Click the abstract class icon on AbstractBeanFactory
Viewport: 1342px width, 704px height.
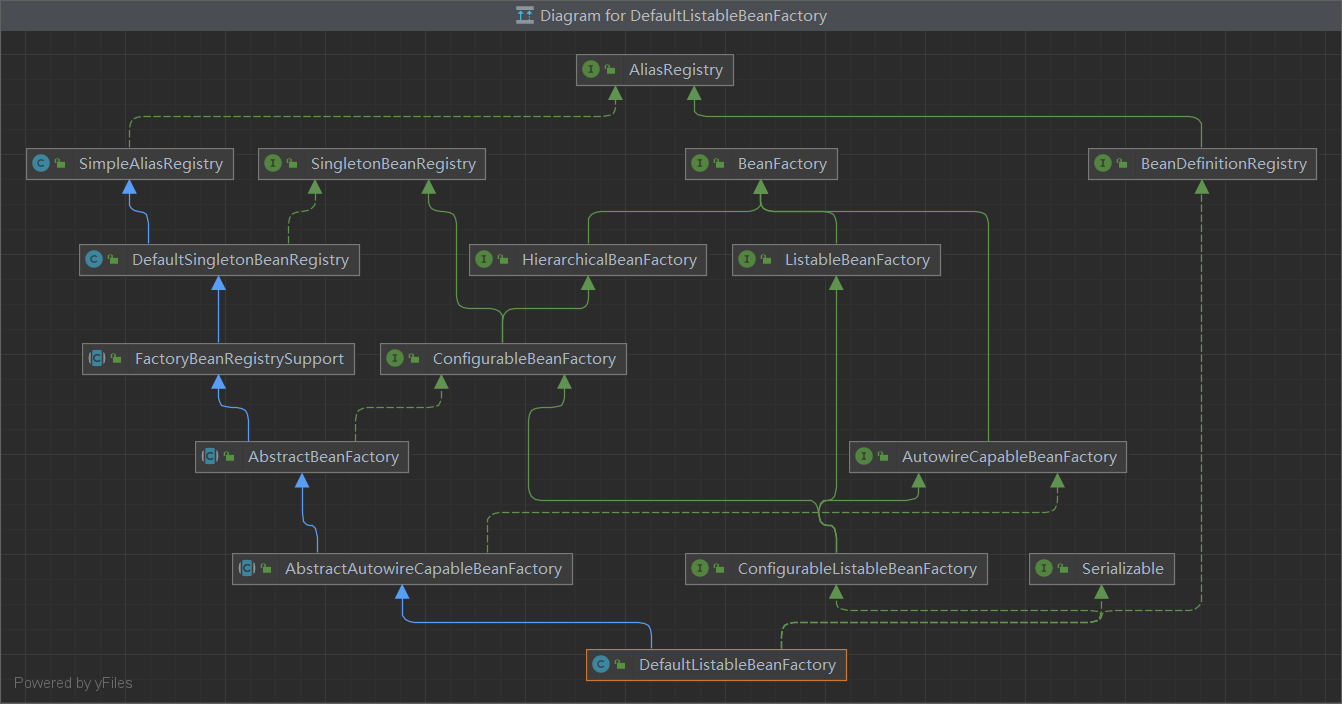tap(210, 457)
